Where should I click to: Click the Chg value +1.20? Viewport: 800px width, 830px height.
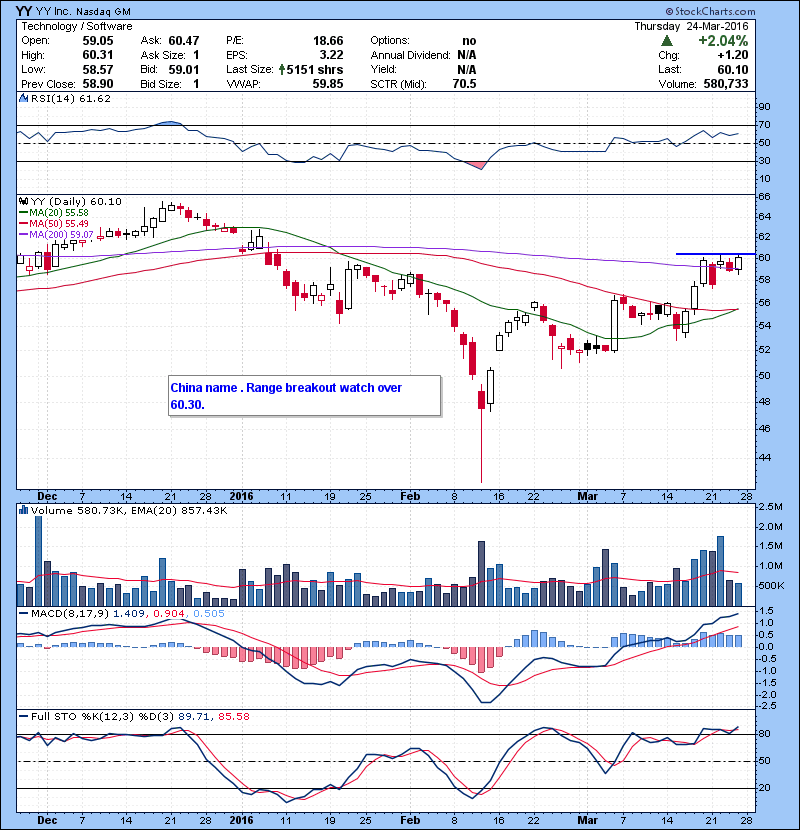[733, 55]
